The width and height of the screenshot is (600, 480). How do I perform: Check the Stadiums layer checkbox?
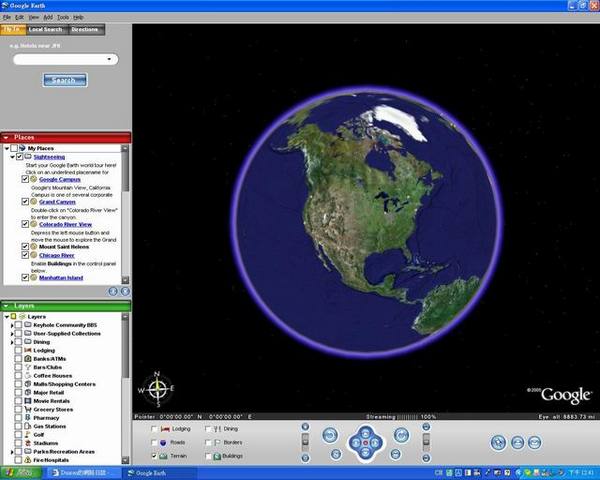[x=18, y=443]
